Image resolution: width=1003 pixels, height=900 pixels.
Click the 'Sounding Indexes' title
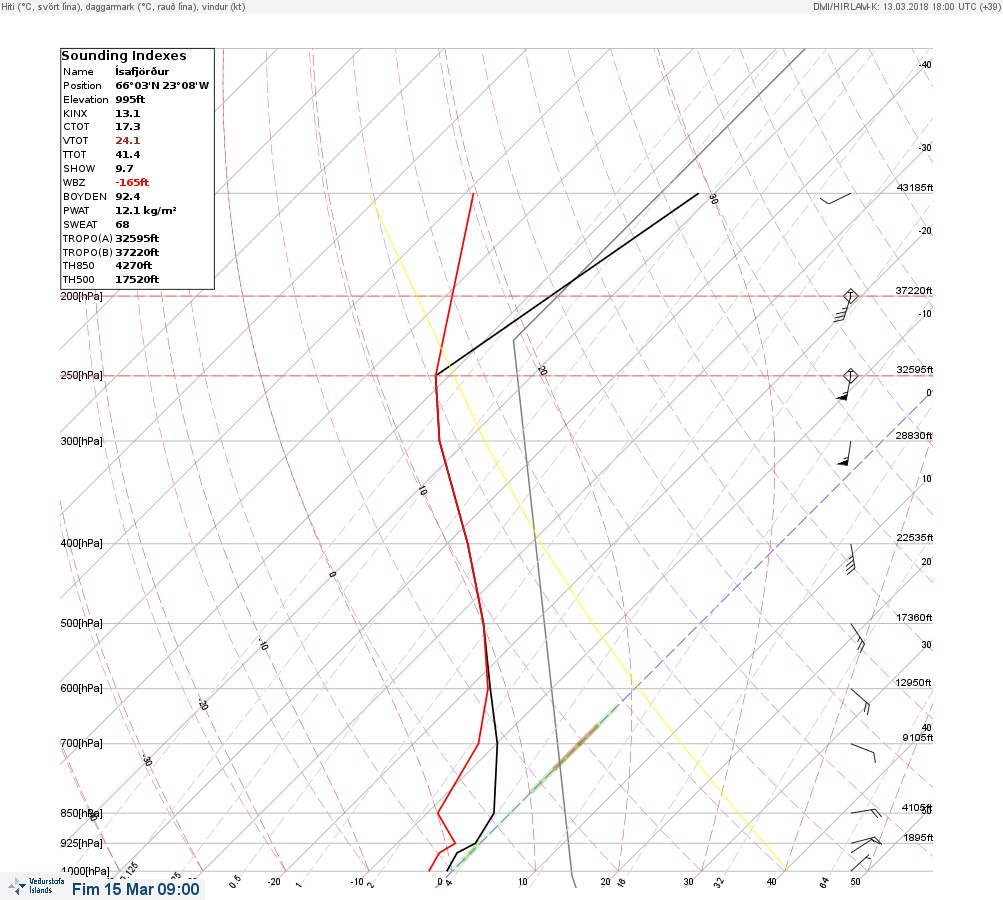(124, 56)
